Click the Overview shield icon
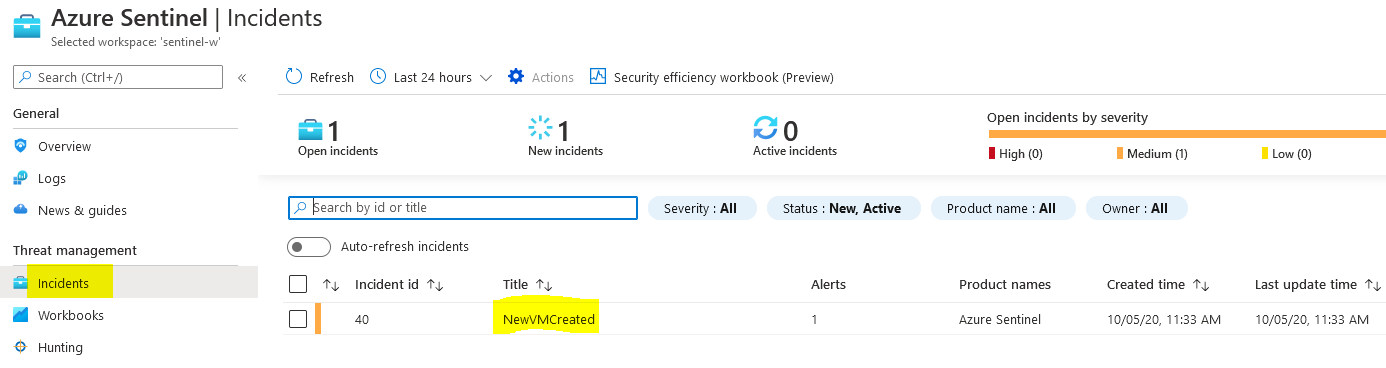 (21, 146)
